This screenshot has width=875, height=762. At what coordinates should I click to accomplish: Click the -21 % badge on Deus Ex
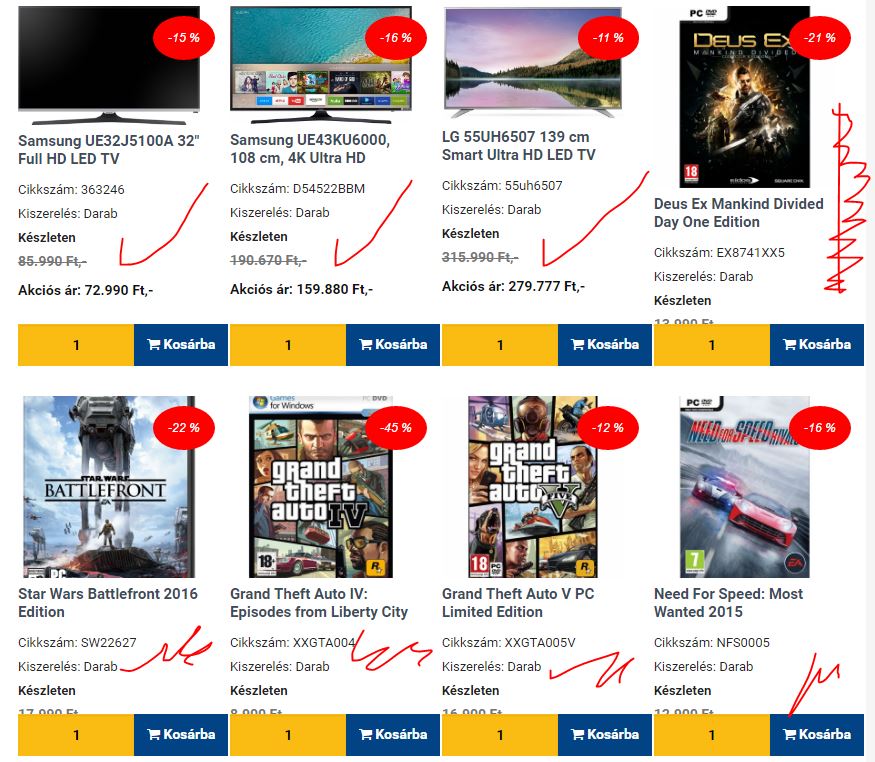[x=820, y=38]
